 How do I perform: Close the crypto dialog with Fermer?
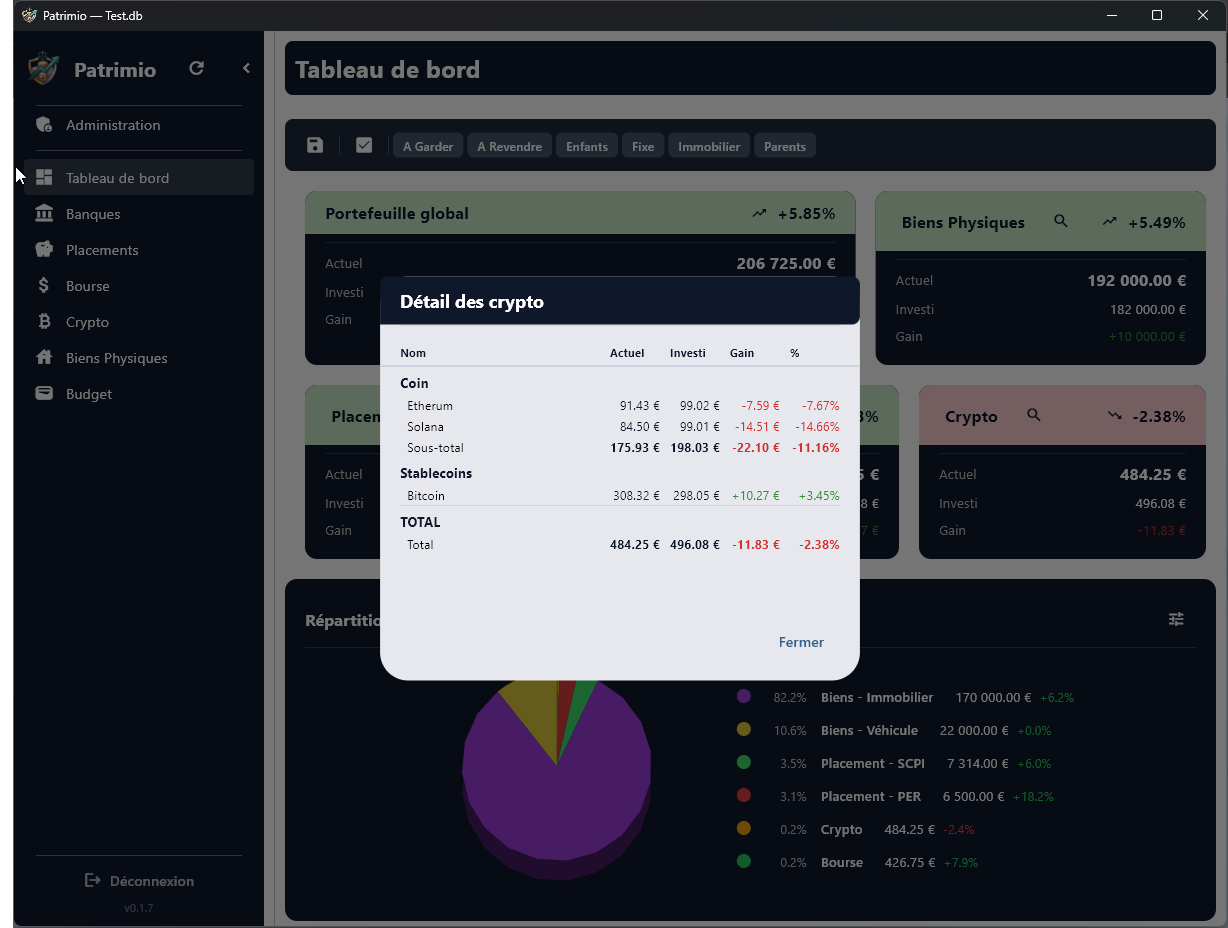click(x=801, y=642)
